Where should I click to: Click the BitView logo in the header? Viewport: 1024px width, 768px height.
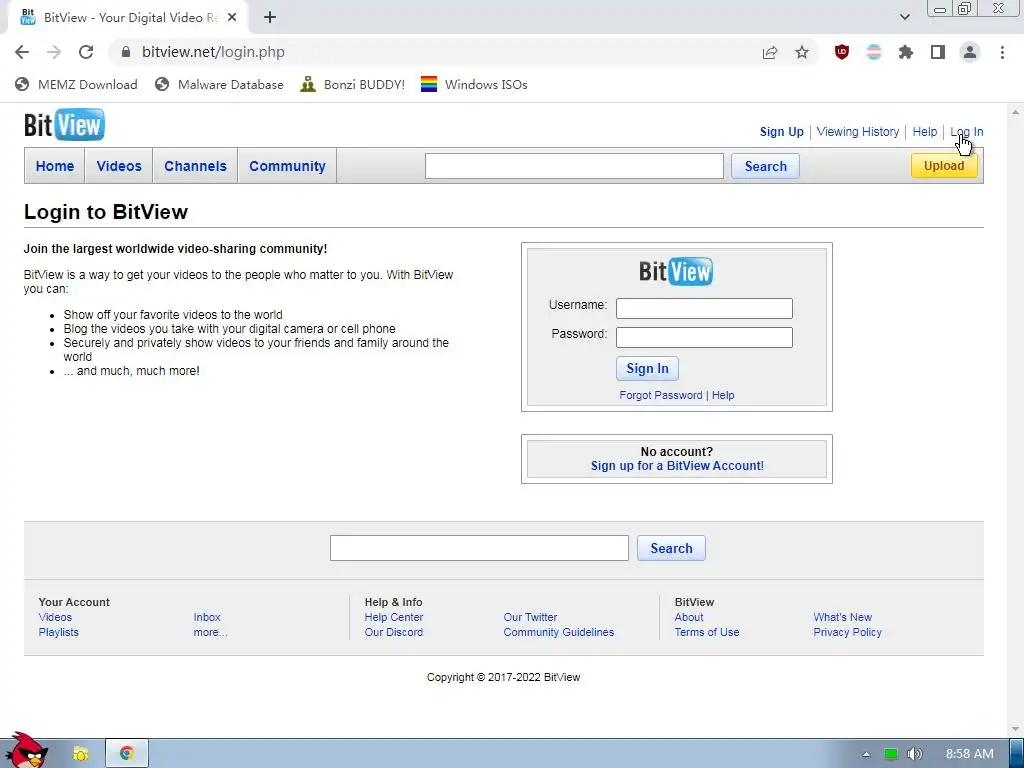[64, 125]
